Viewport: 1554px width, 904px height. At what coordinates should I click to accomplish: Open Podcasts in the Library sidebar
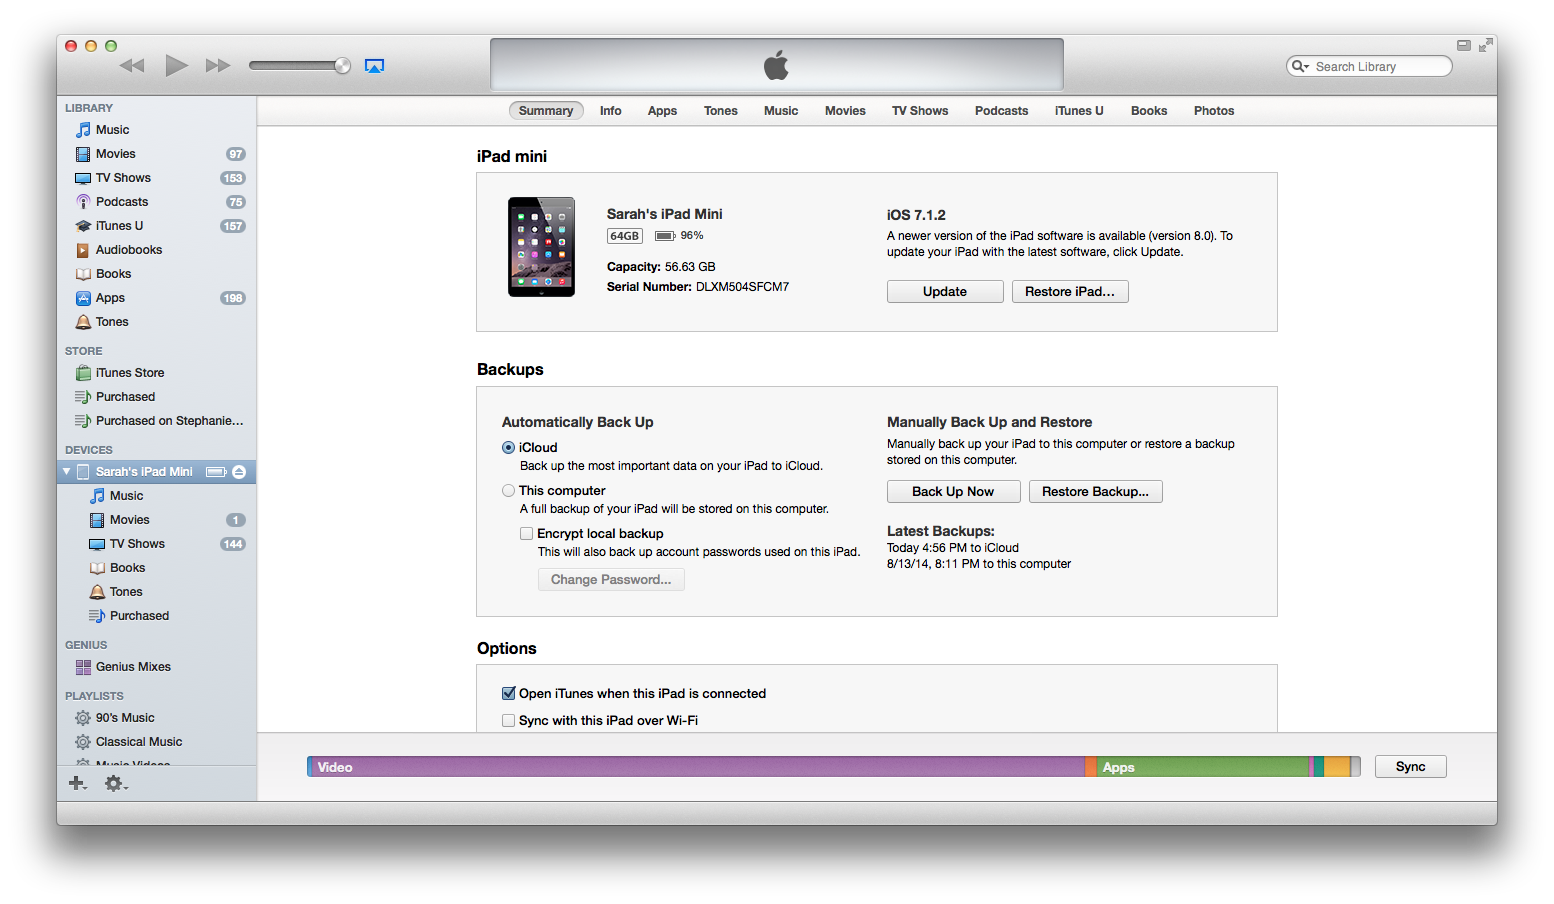121,202
